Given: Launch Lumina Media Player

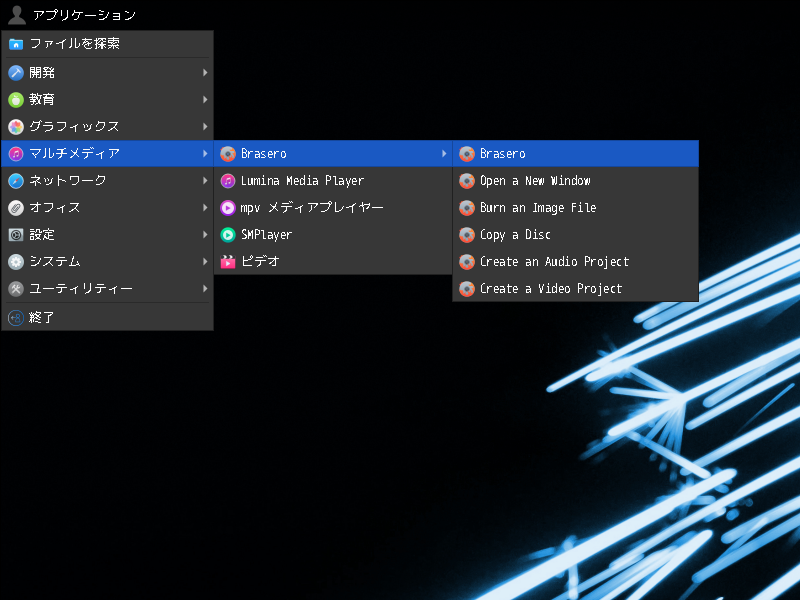Looking at the screenshot, I should coord(333,181).
